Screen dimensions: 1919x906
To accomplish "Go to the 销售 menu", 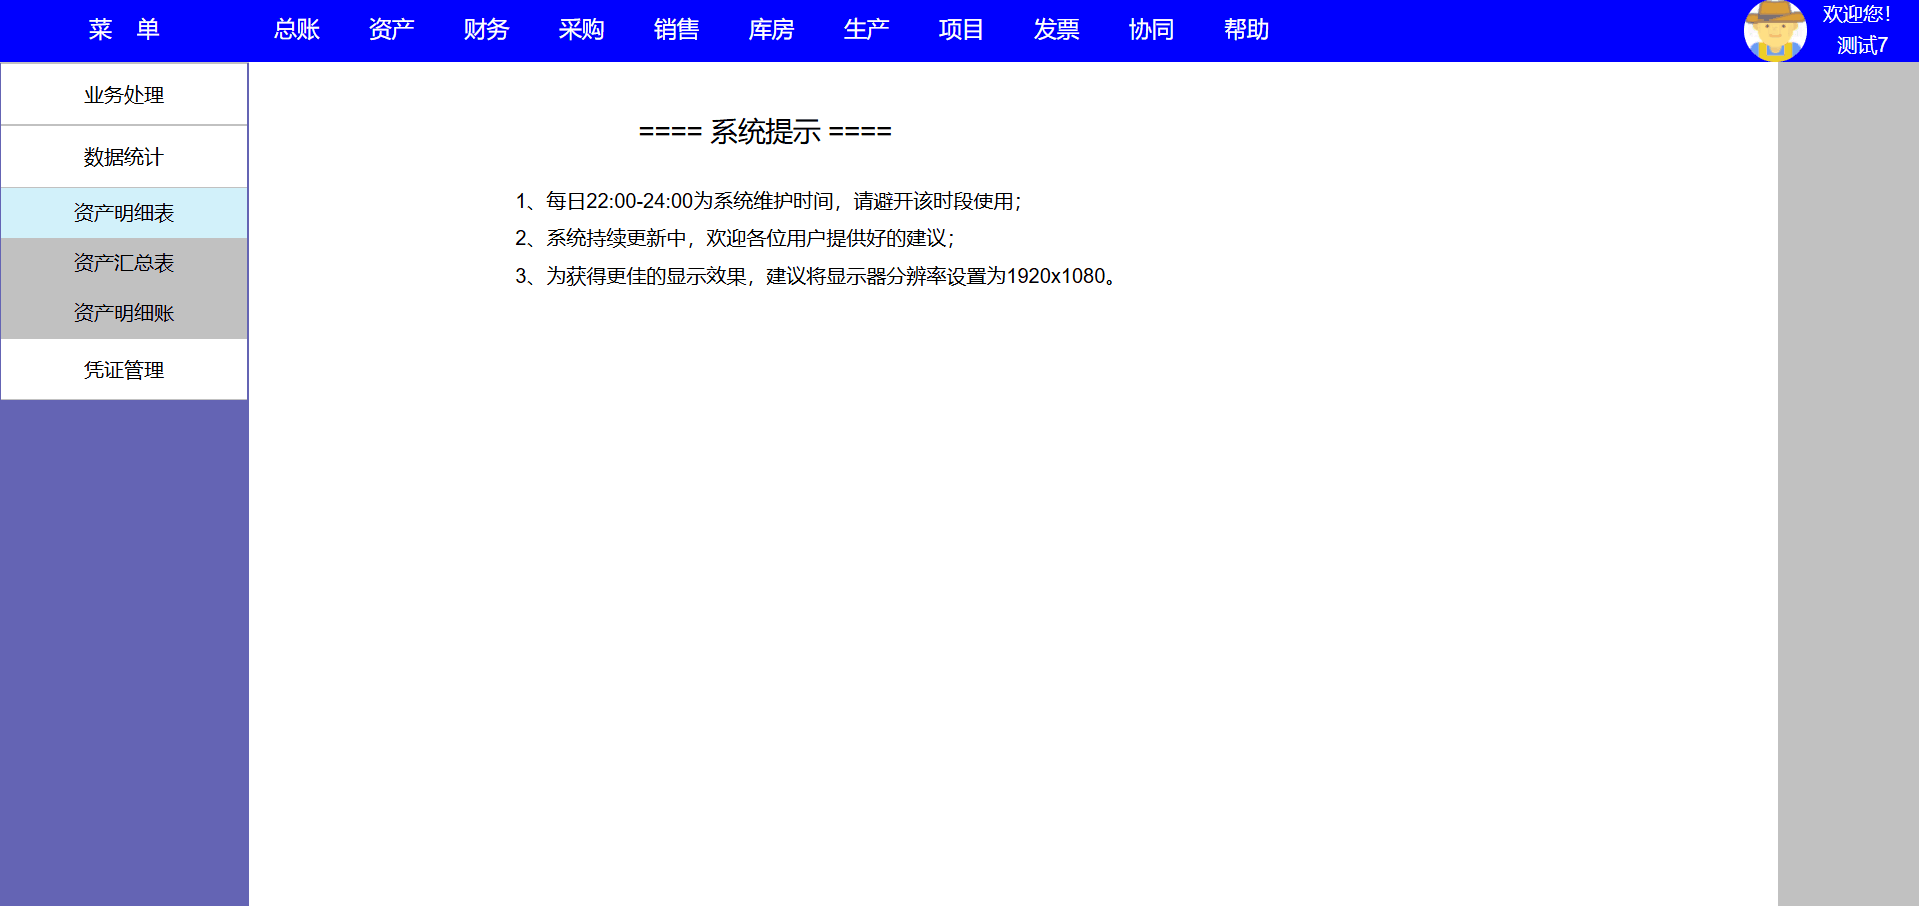I will click(x=676, y=30).
